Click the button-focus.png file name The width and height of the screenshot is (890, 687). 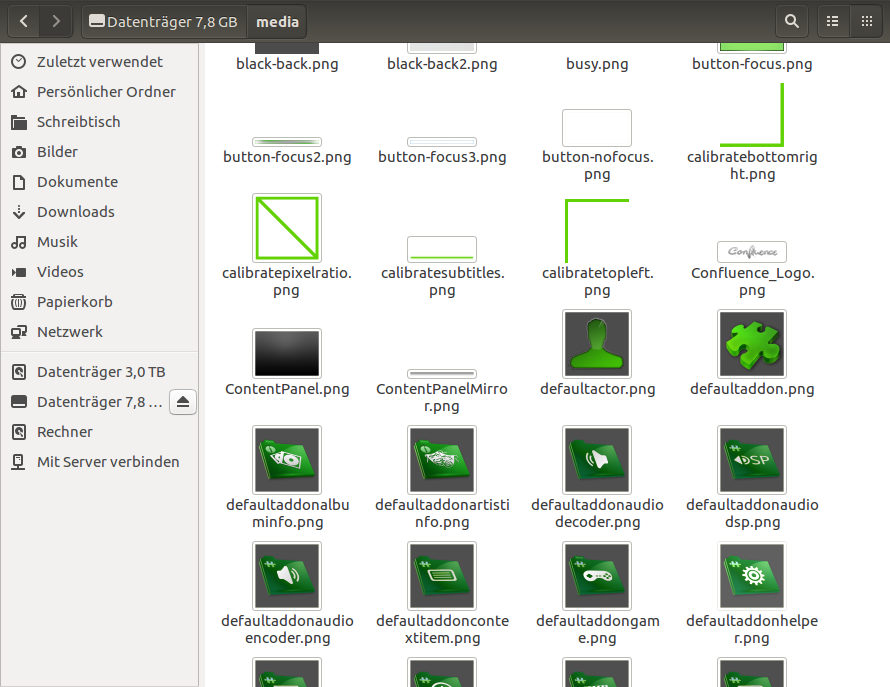click(x=752, y=64)
